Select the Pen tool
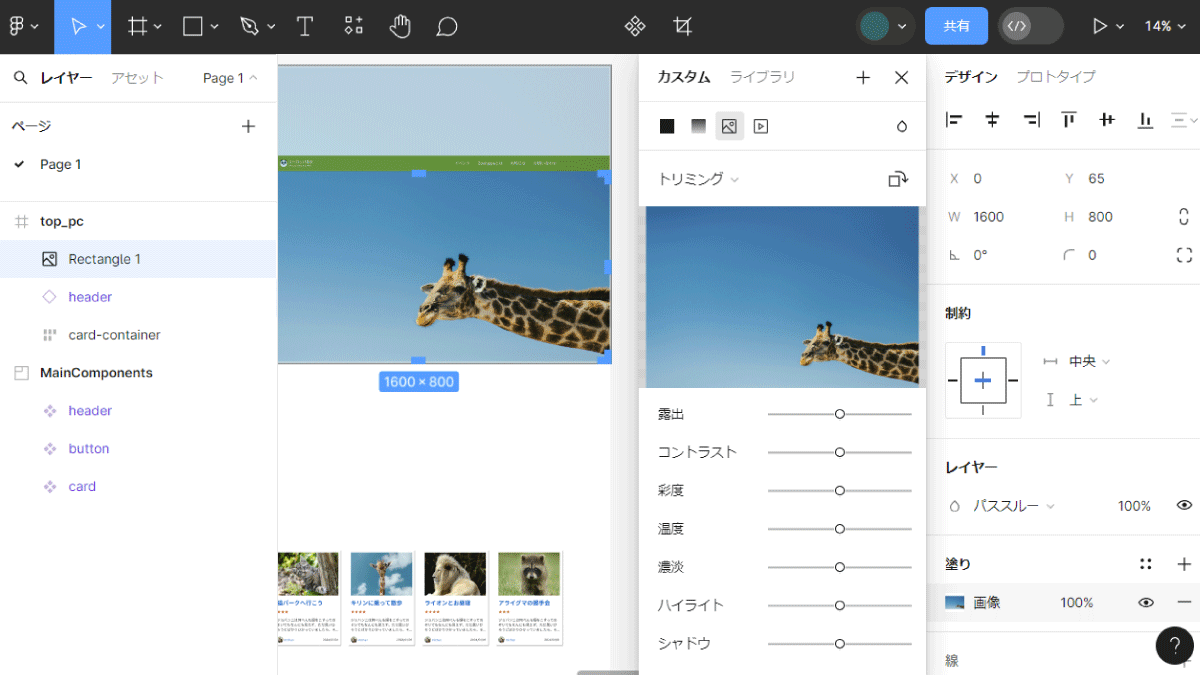The height and width of the screenshot is (675, 1200). [249, 27]
